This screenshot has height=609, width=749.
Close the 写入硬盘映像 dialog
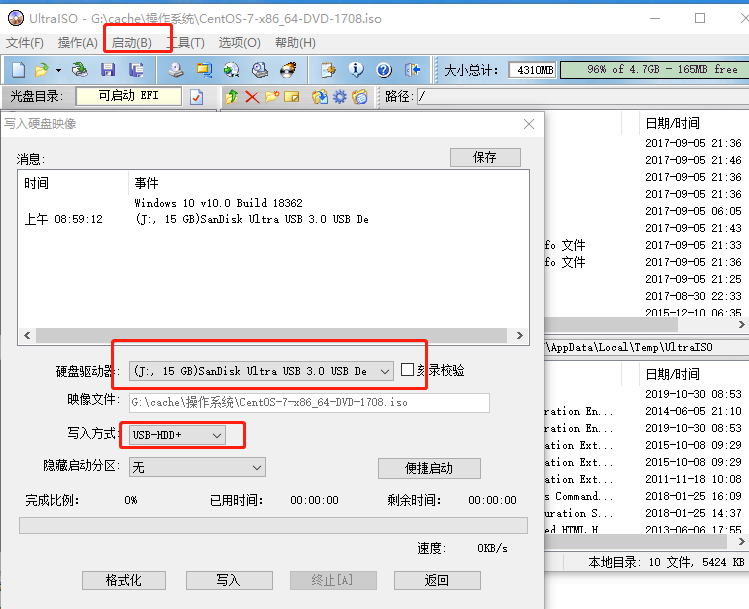point(529,124)
